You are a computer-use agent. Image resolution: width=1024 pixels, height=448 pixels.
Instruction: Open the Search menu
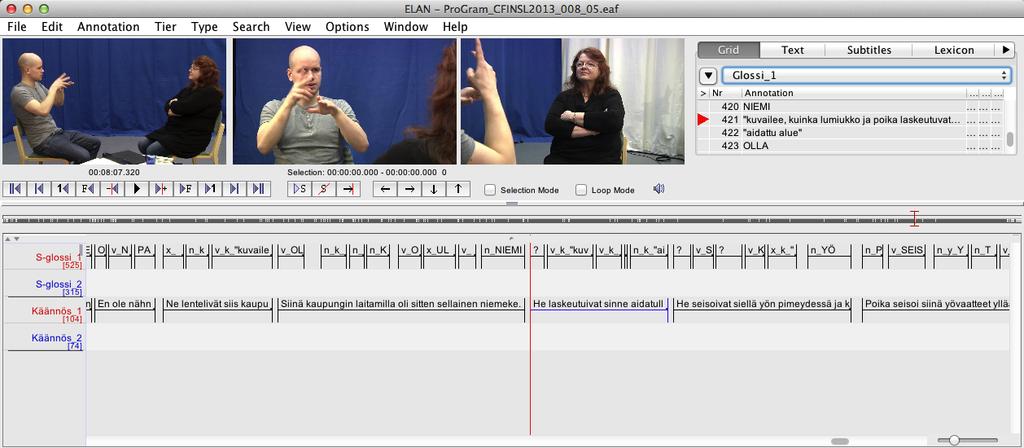pyautogui.click(x=251, y=27)
